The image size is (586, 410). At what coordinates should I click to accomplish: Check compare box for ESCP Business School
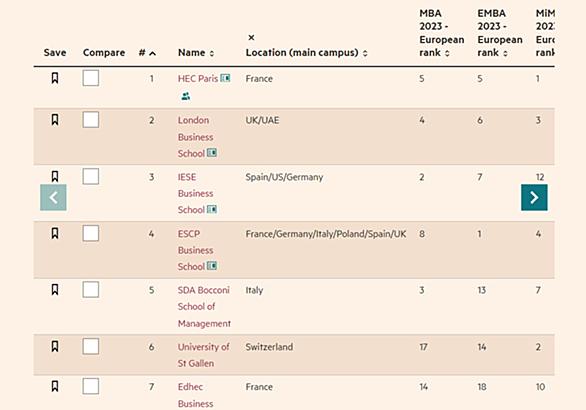[x=91, y=233]
